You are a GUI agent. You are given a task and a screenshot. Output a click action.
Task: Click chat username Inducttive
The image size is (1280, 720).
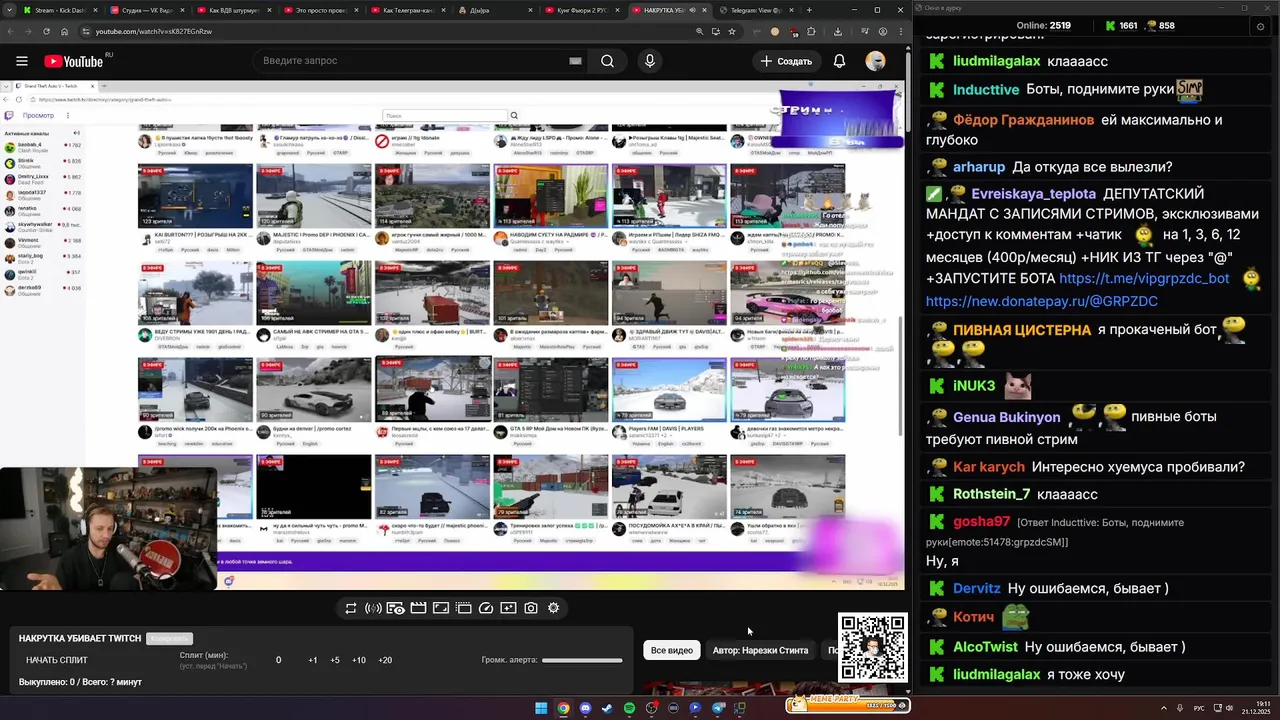986,90
